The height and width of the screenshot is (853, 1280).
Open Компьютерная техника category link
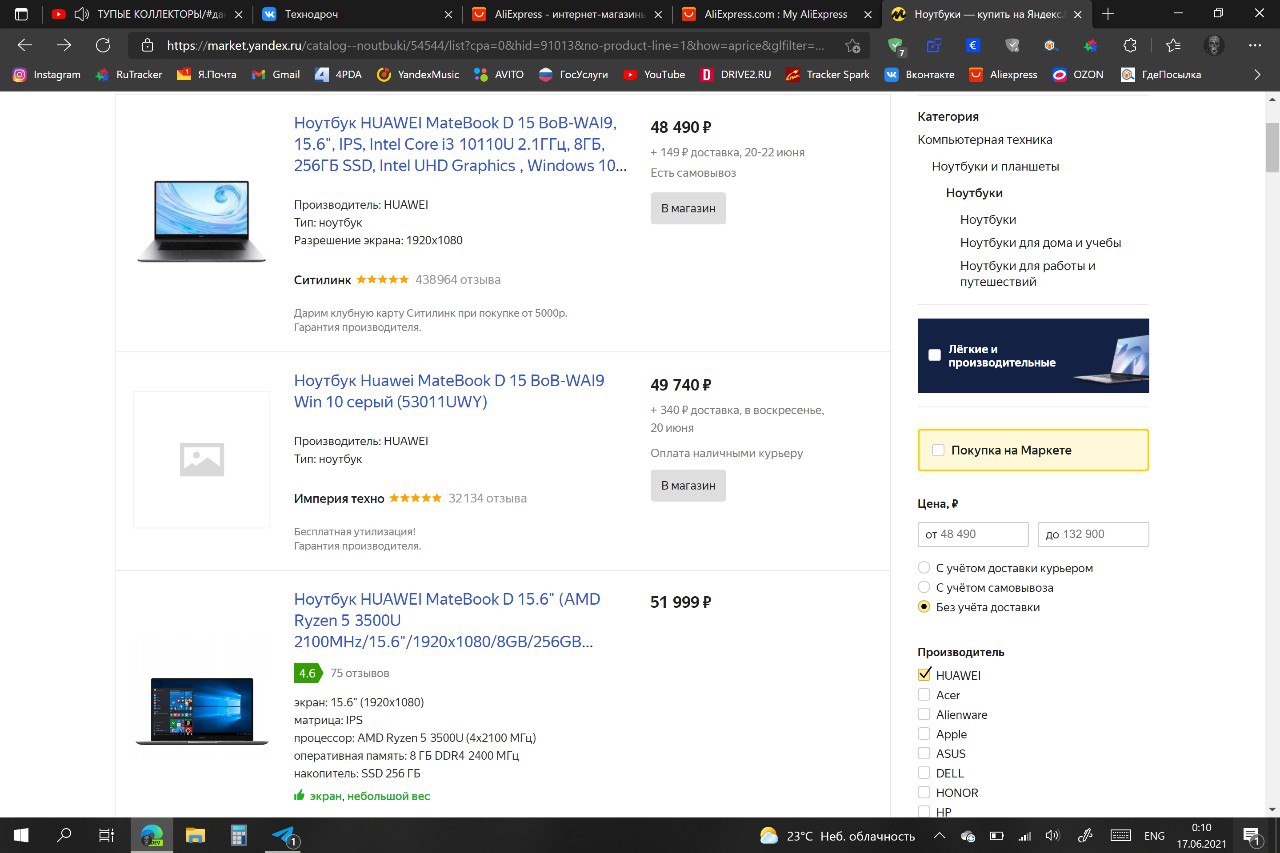pyautogui.click(x=985, y=140)
